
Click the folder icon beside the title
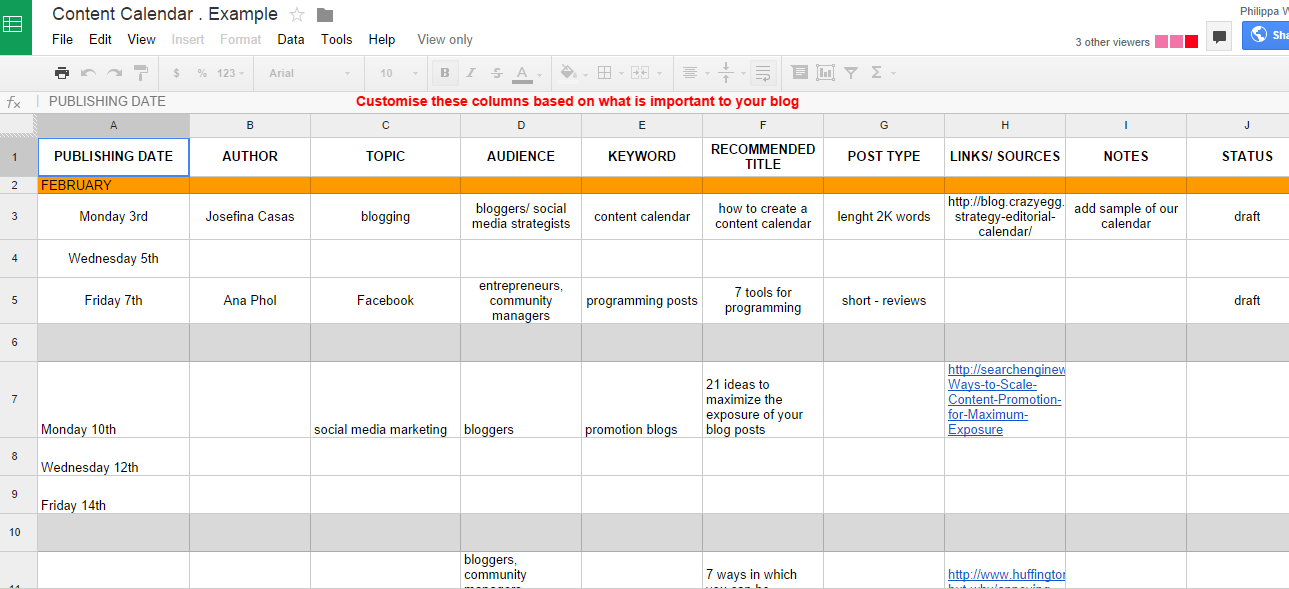click(x=325, y=14)
